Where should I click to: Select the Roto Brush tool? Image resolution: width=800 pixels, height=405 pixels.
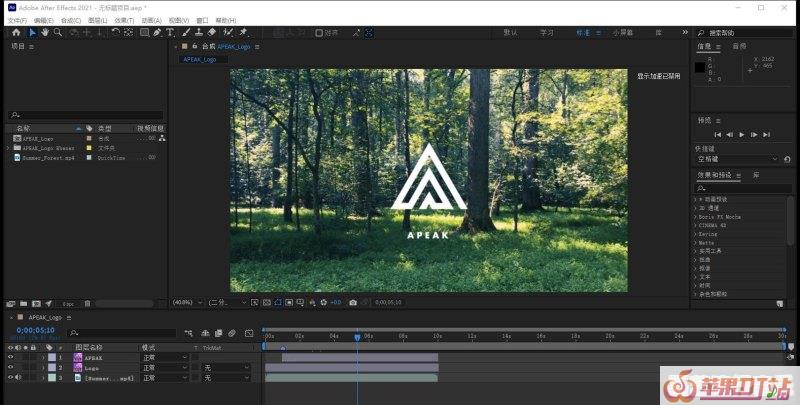228,32
